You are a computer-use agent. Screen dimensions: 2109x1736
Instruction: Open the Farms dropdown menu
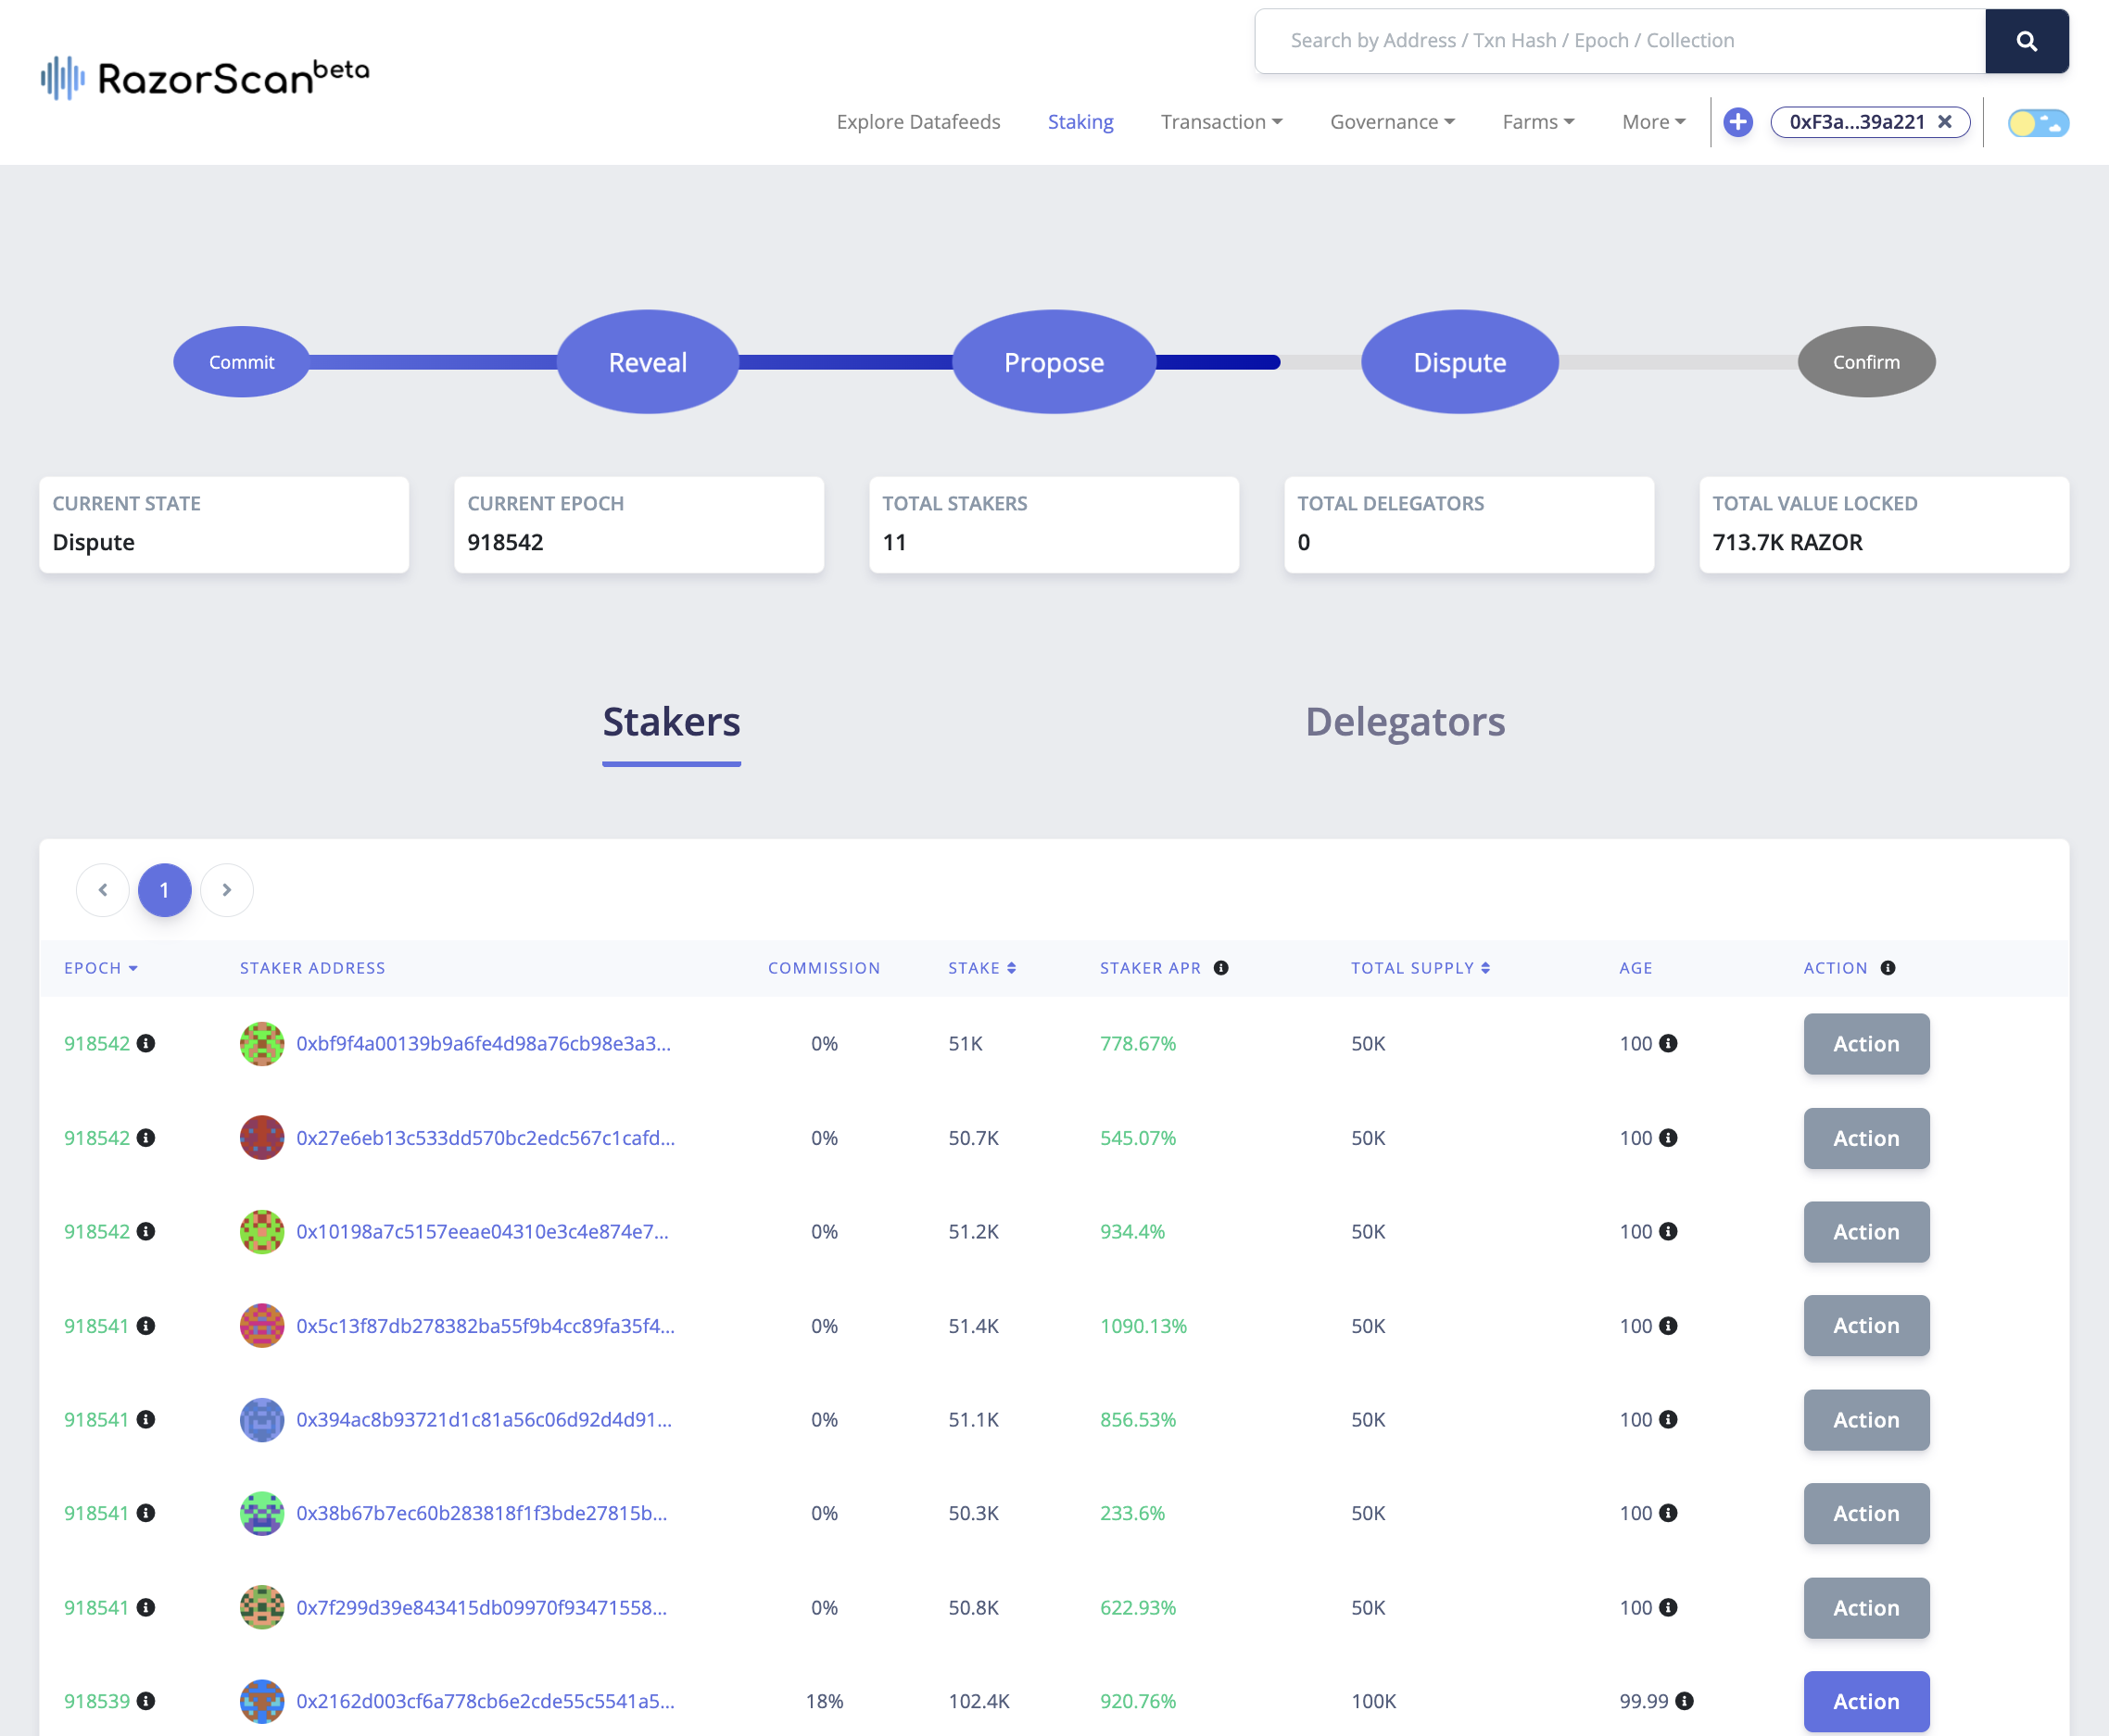1538,122
